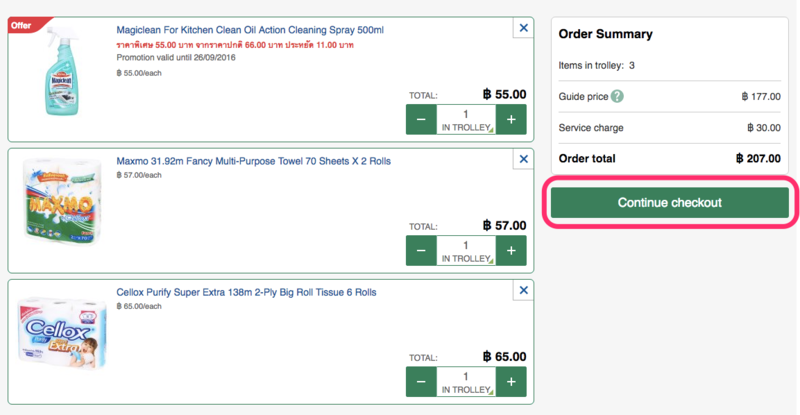The image size is (800, 415).
Task: Open Maxmo Fancy Multi-Purpose Towel product link
Action: (254, 161)
